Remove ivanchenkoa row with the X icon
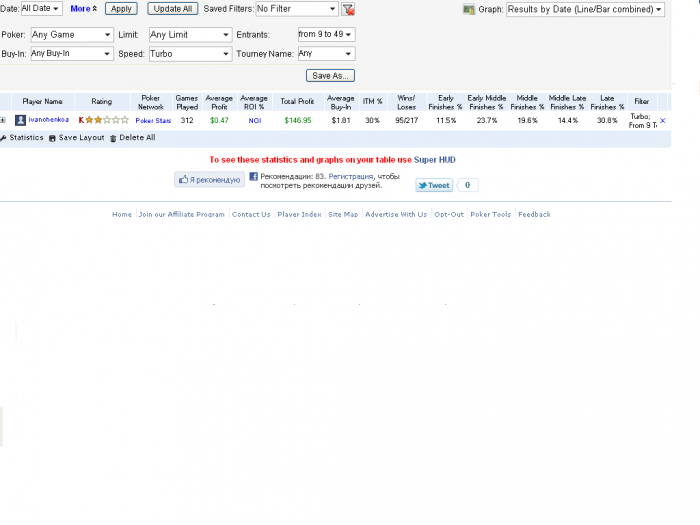The width and height of the screenshot is (700, 525). [x=662, y=121]
